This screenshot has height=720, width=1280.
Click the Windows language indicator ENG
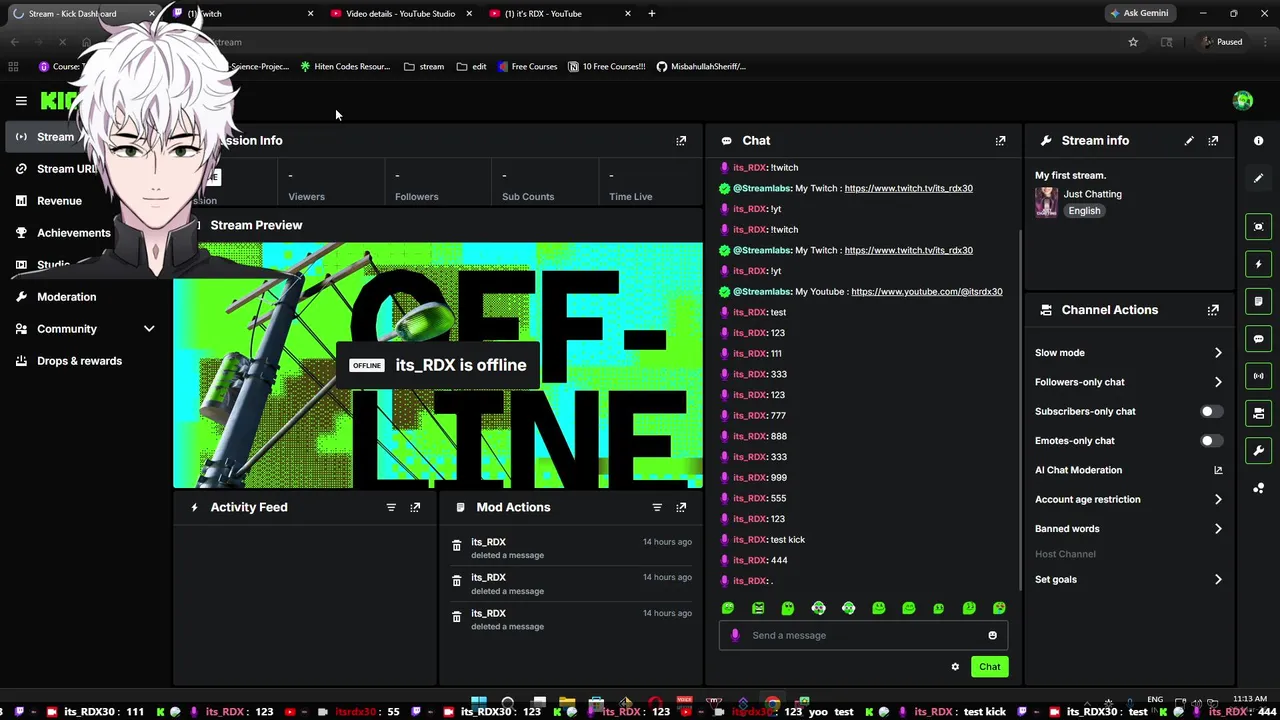(1155, 699)
